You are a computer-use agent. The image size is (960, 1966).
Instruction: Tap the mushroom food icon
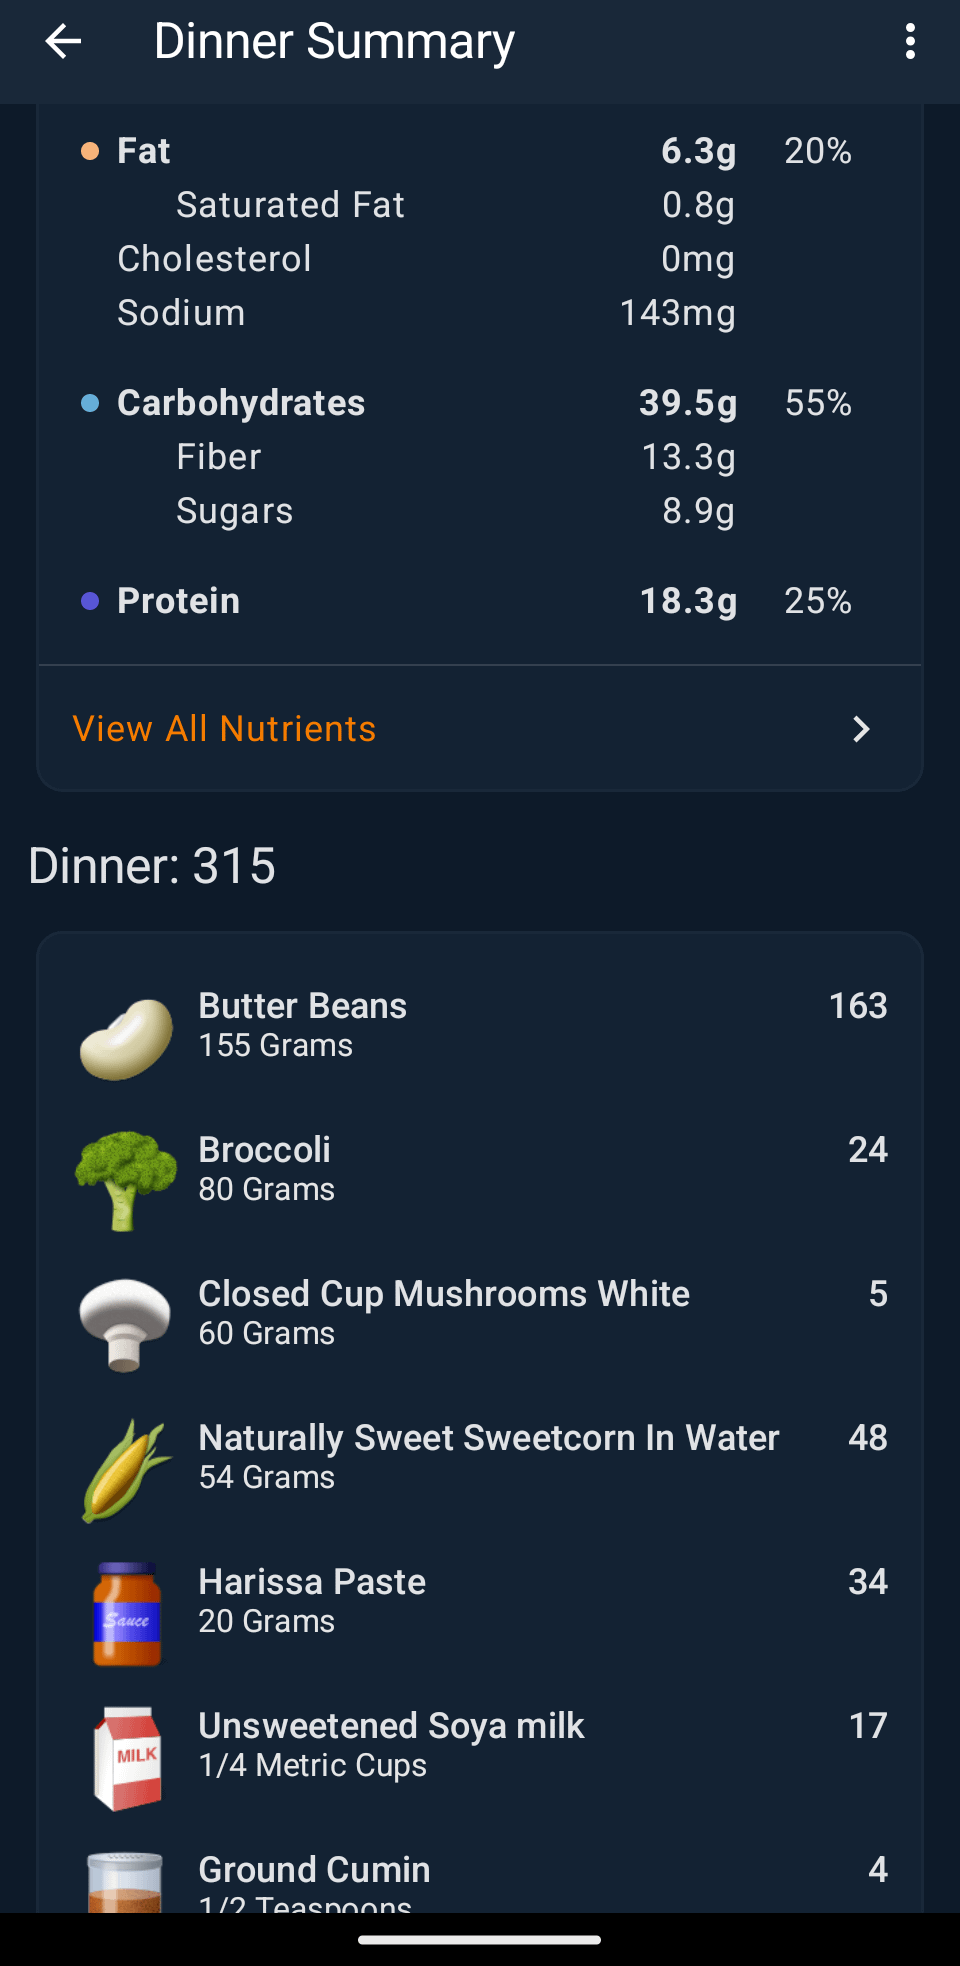[x=126, y=1324]
